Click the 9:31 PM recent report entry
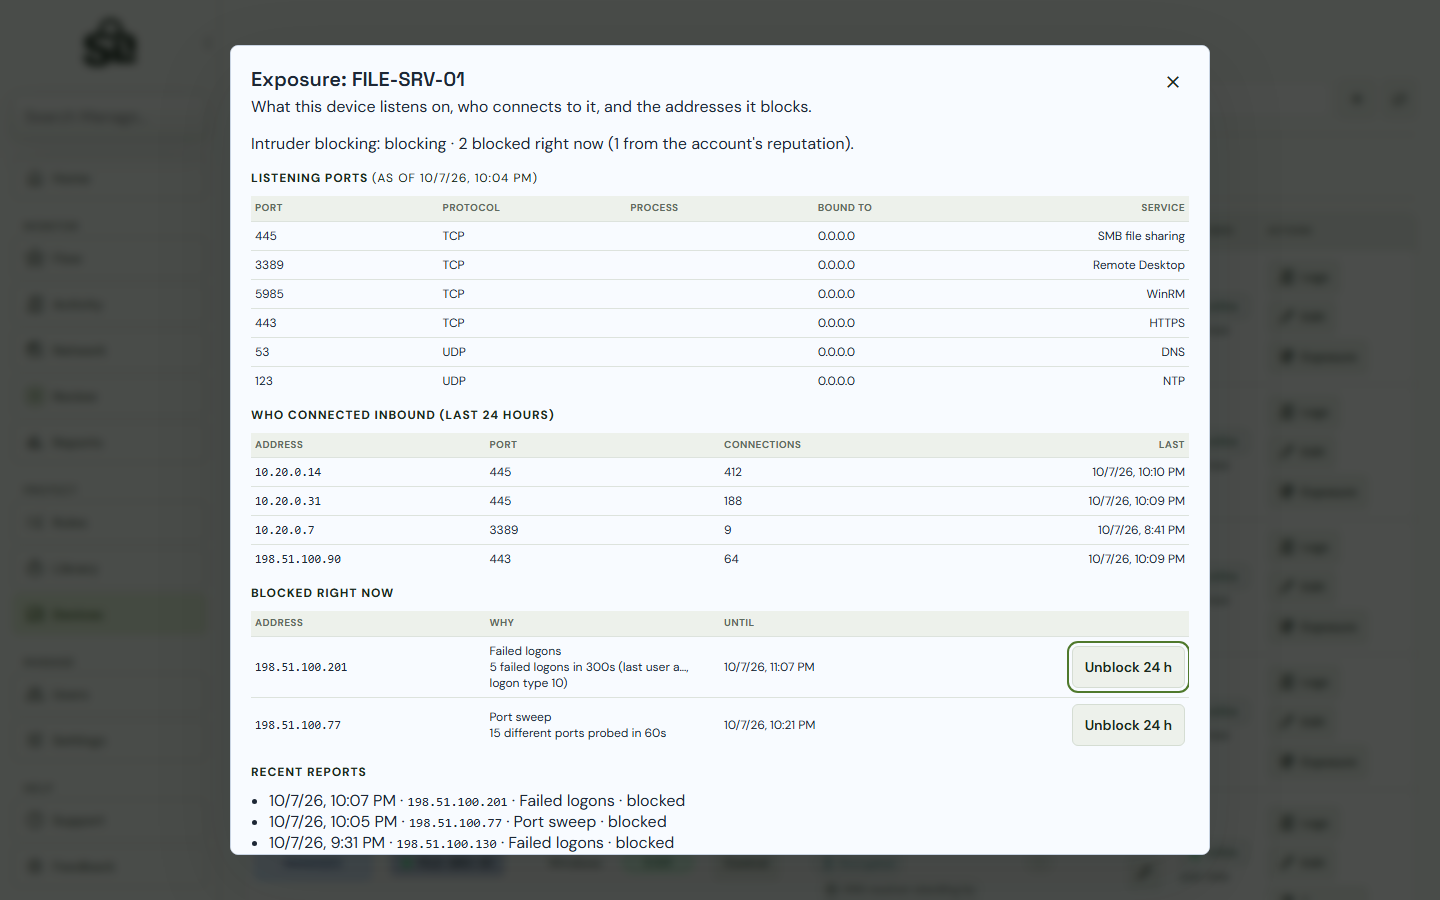Viewport: 1440px width, 900px height. click(472, 843)
